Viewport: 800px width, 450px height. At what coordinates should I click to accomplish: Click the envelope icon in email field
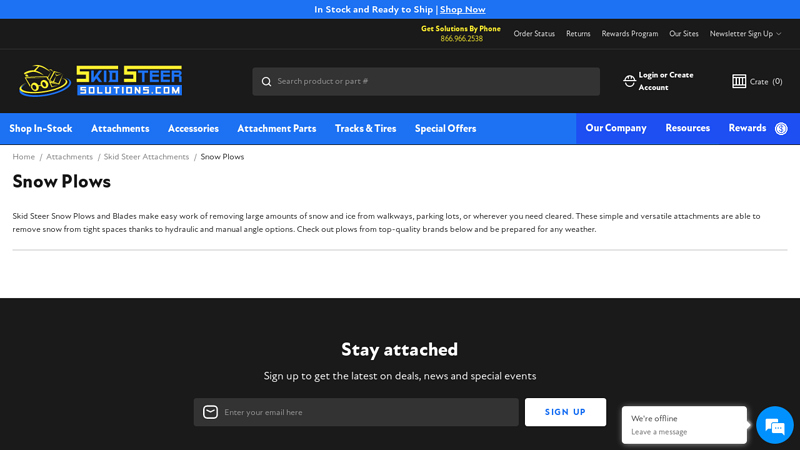pyautogui.click(x=210, y=412)
